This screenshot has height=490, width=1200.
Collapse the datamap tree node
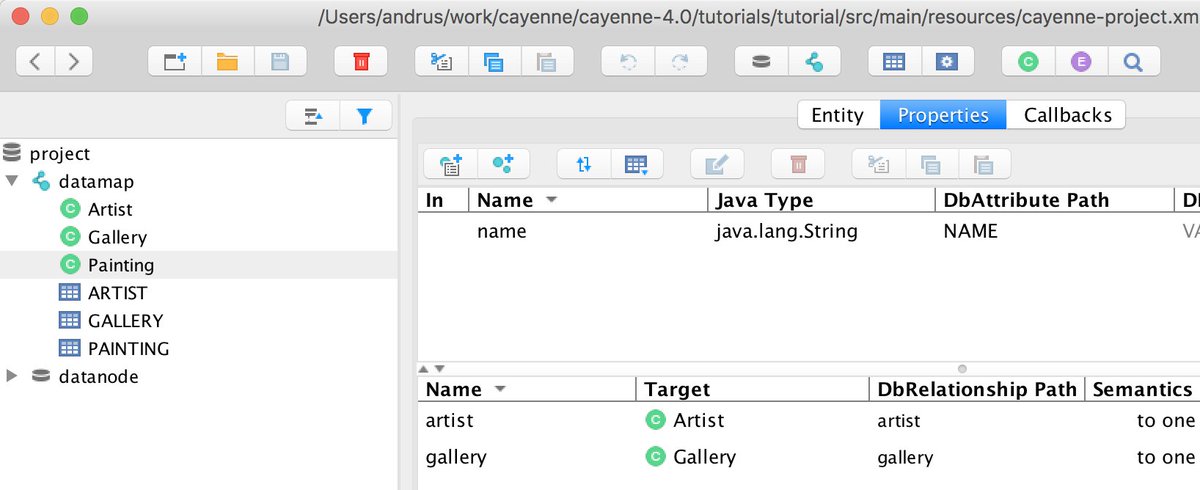pos(12,181)
